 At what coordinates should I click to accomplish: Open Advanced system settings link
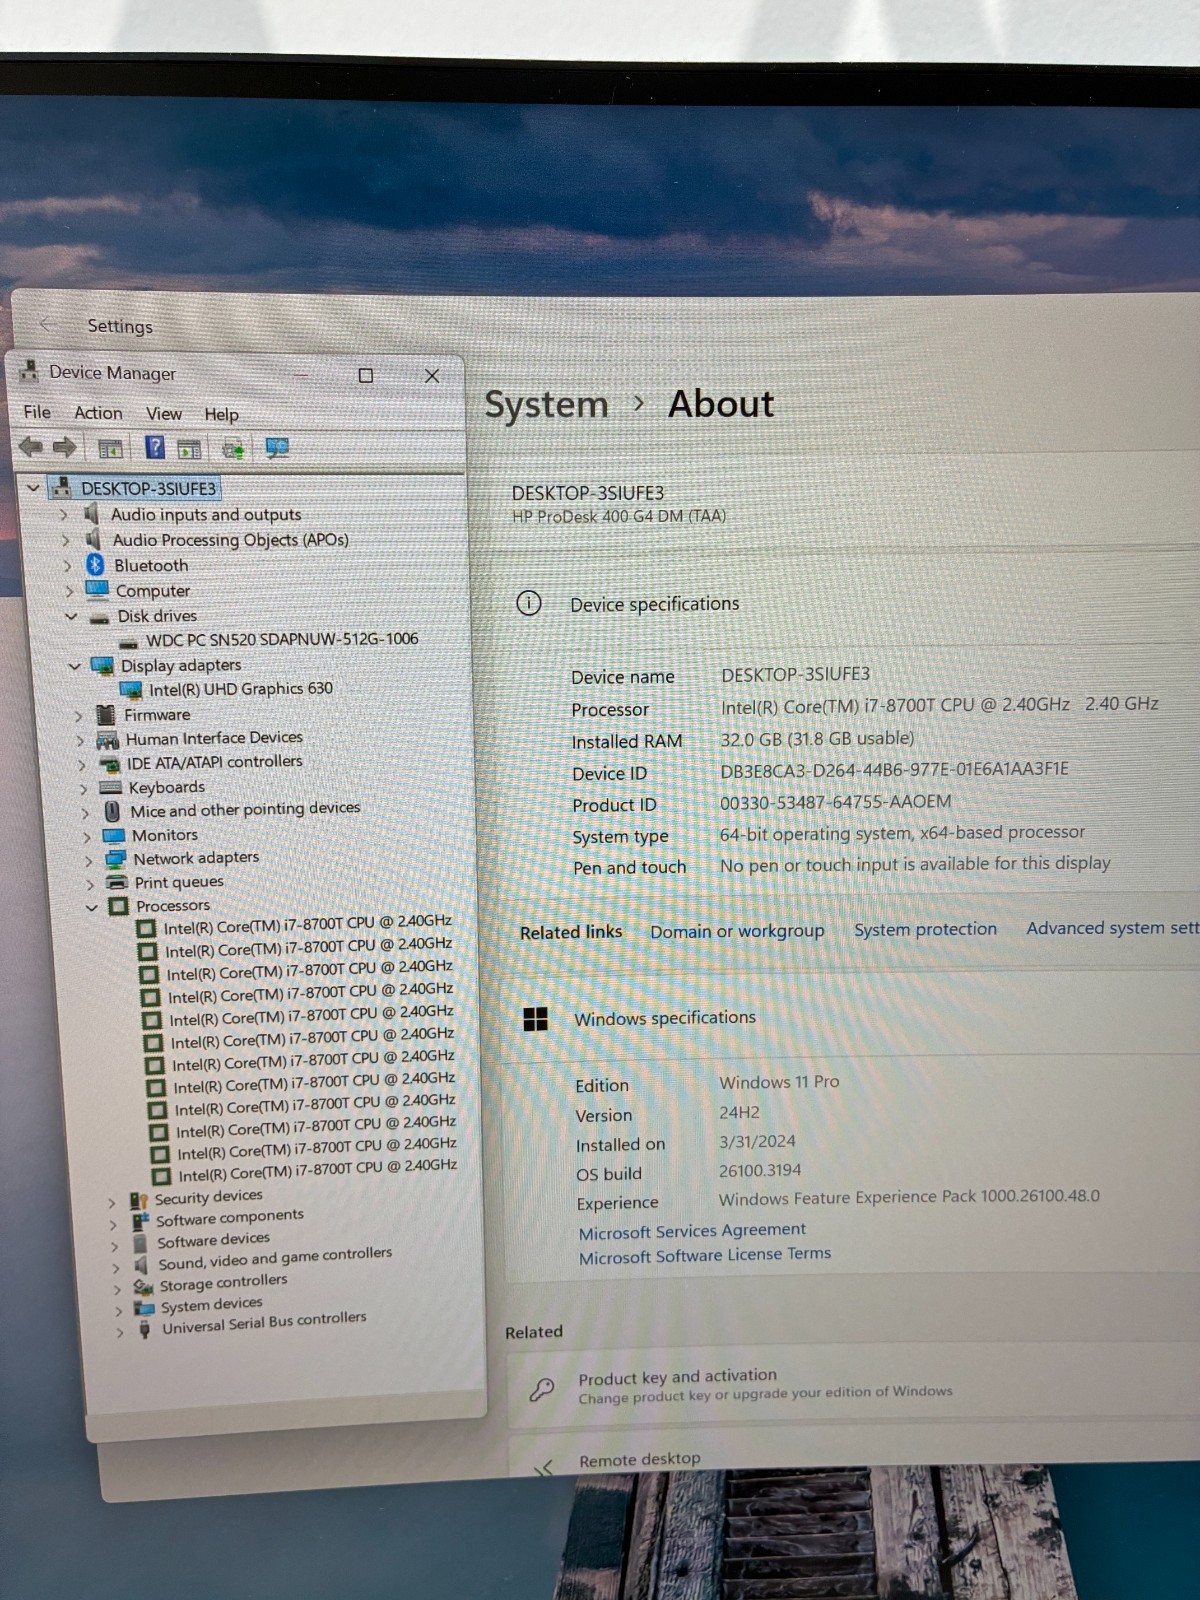pyautogui.click(x=1112, y=928)
